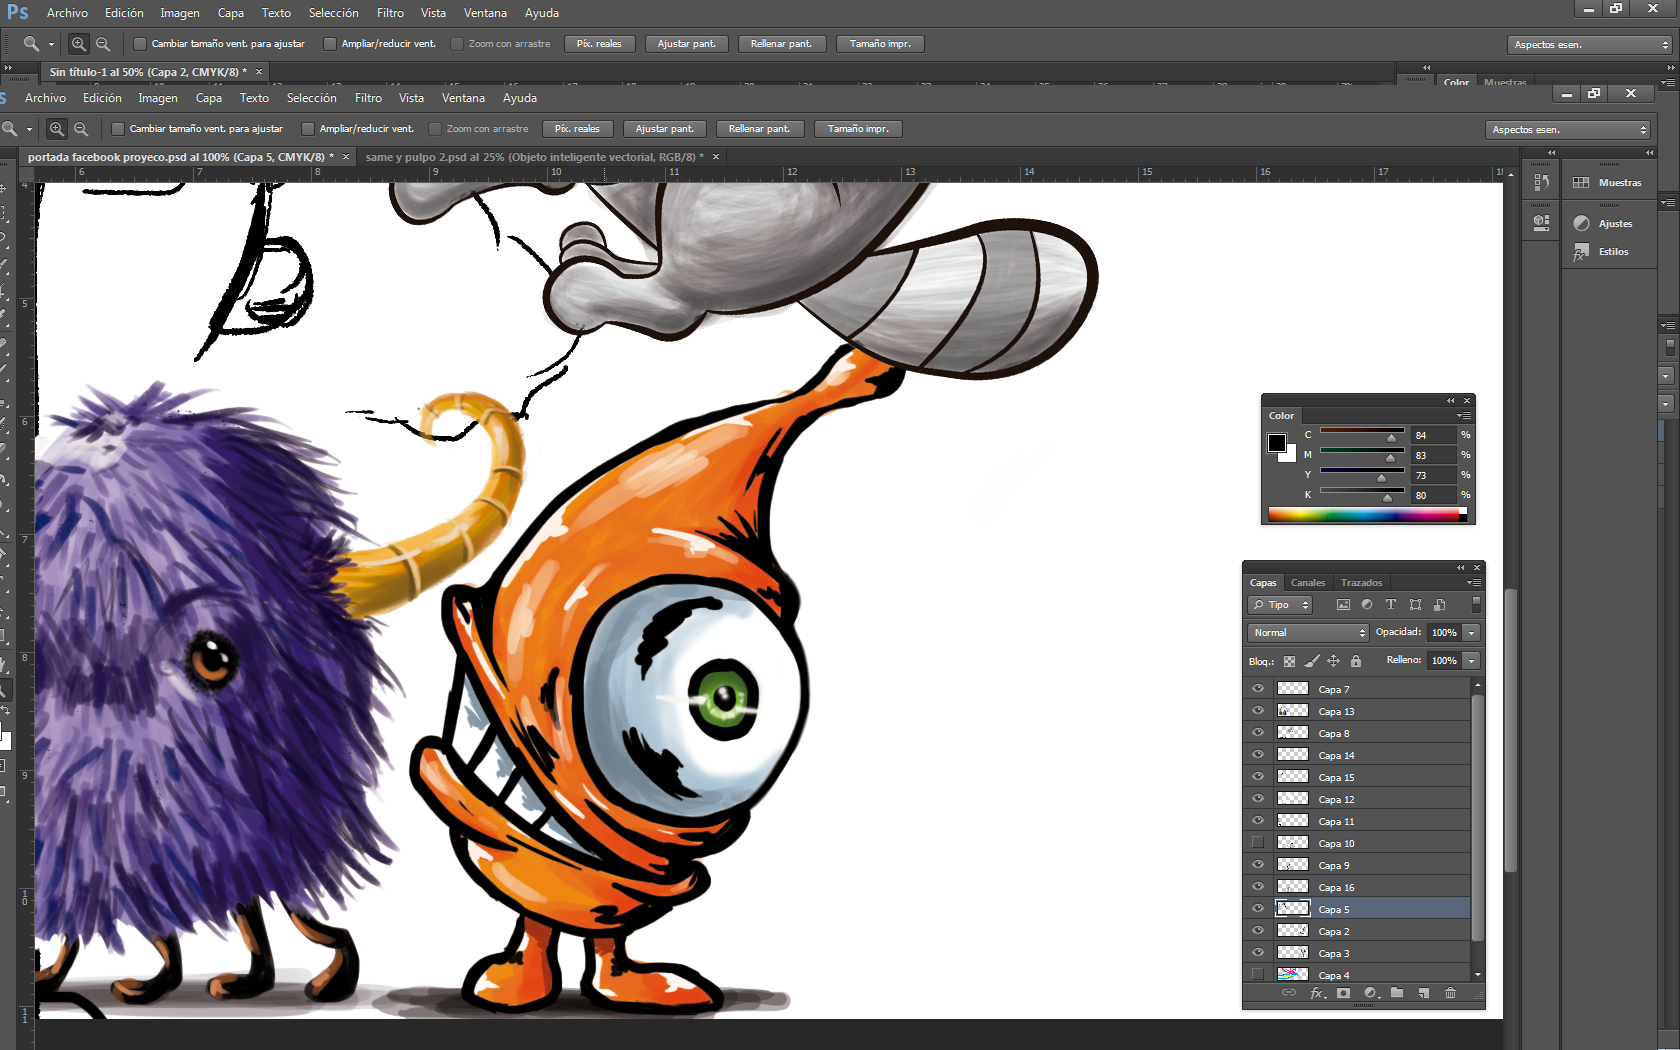Click the lock image pixels brush icon
1680x1050 pixels.
point(1312,661)
